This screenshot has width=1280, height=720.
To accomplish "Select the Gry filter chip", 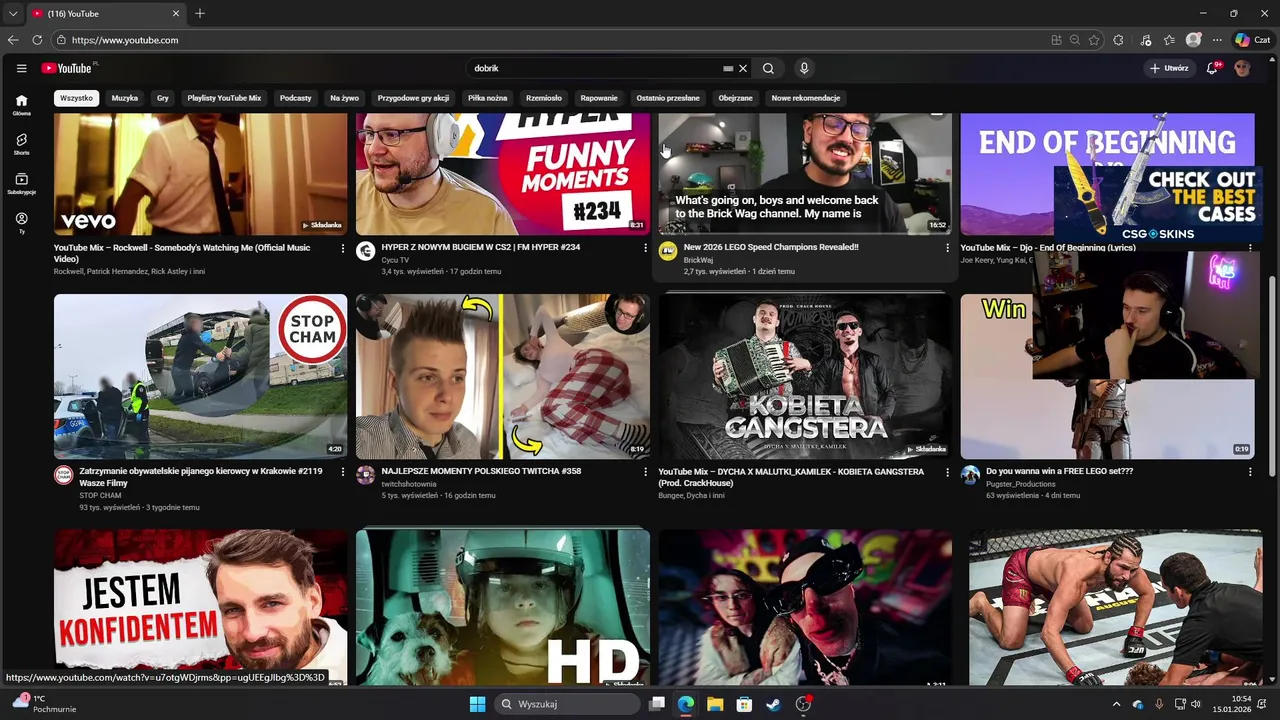I will [x=163, y=98].
